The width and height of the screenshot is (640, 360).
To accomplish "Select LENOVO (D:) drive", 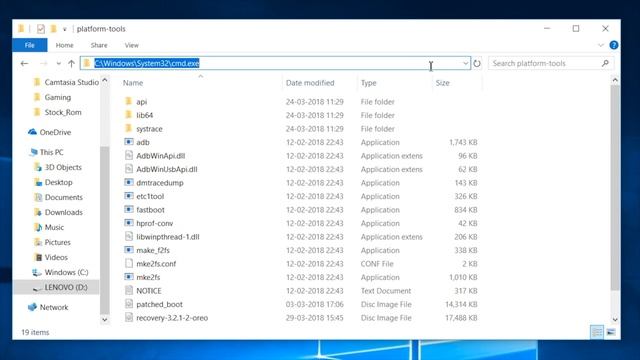I will [66, 287].
